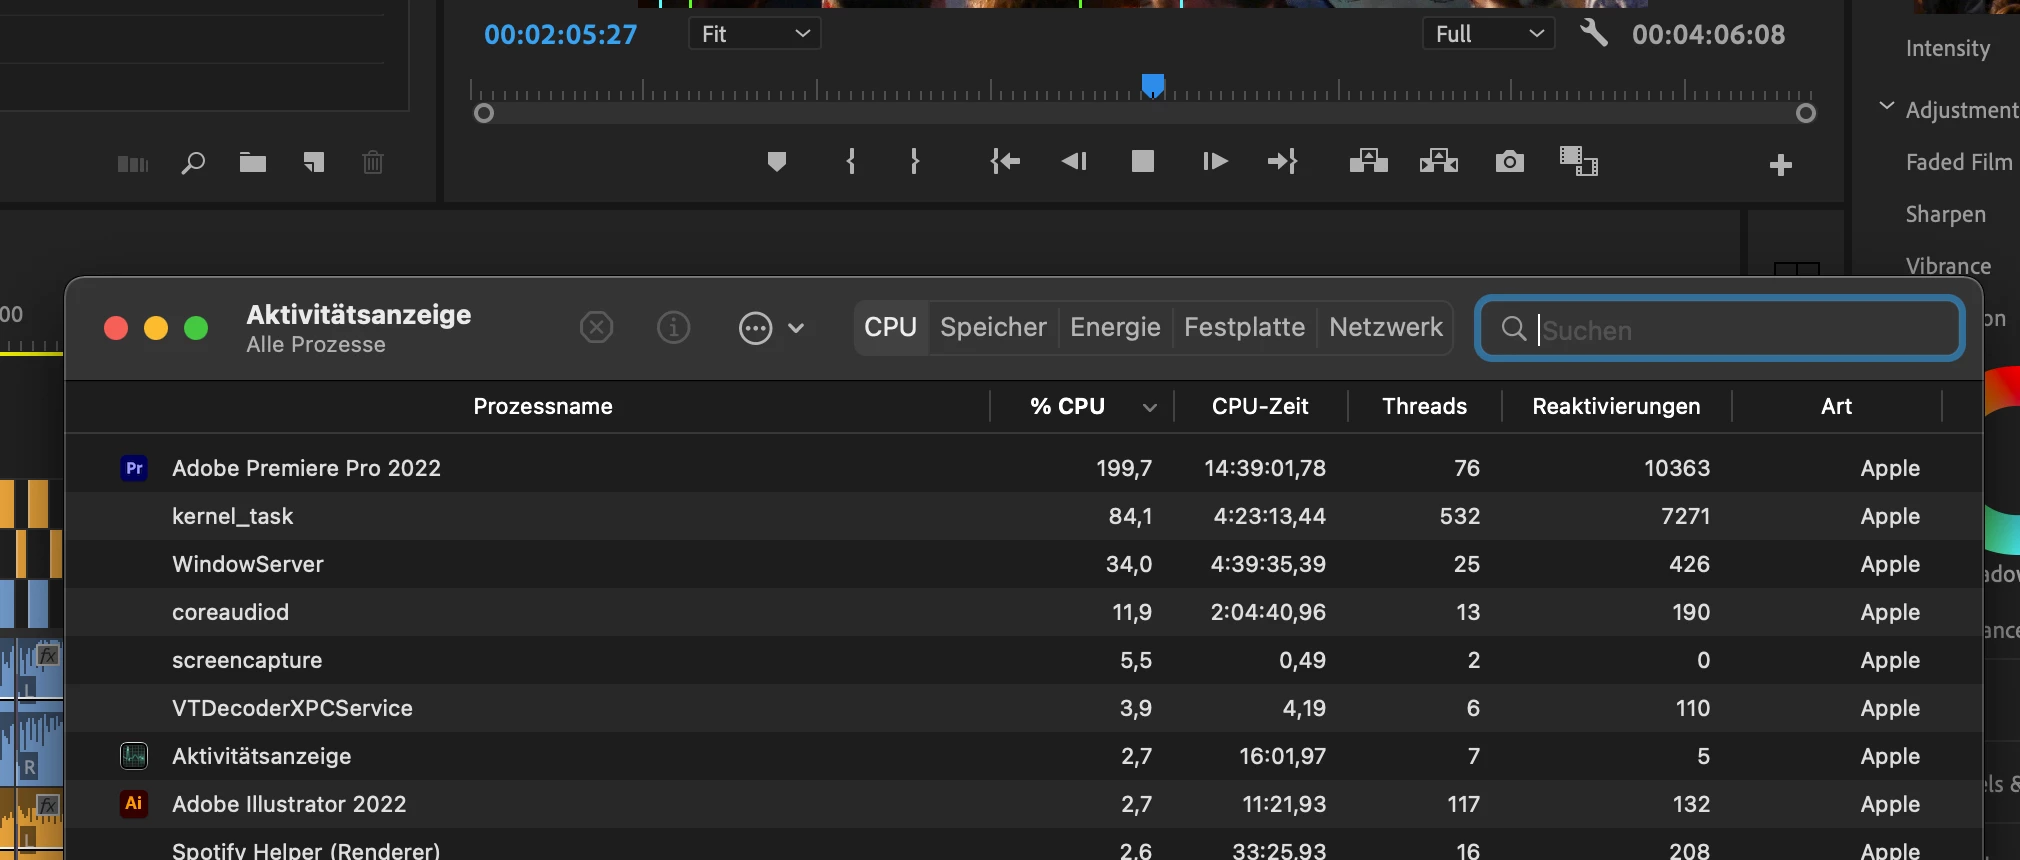The height and width of the screenshot is (860, 2020).
Task: Go to Out point in Premiere monitor
Action: click(x=1282, y=161)
